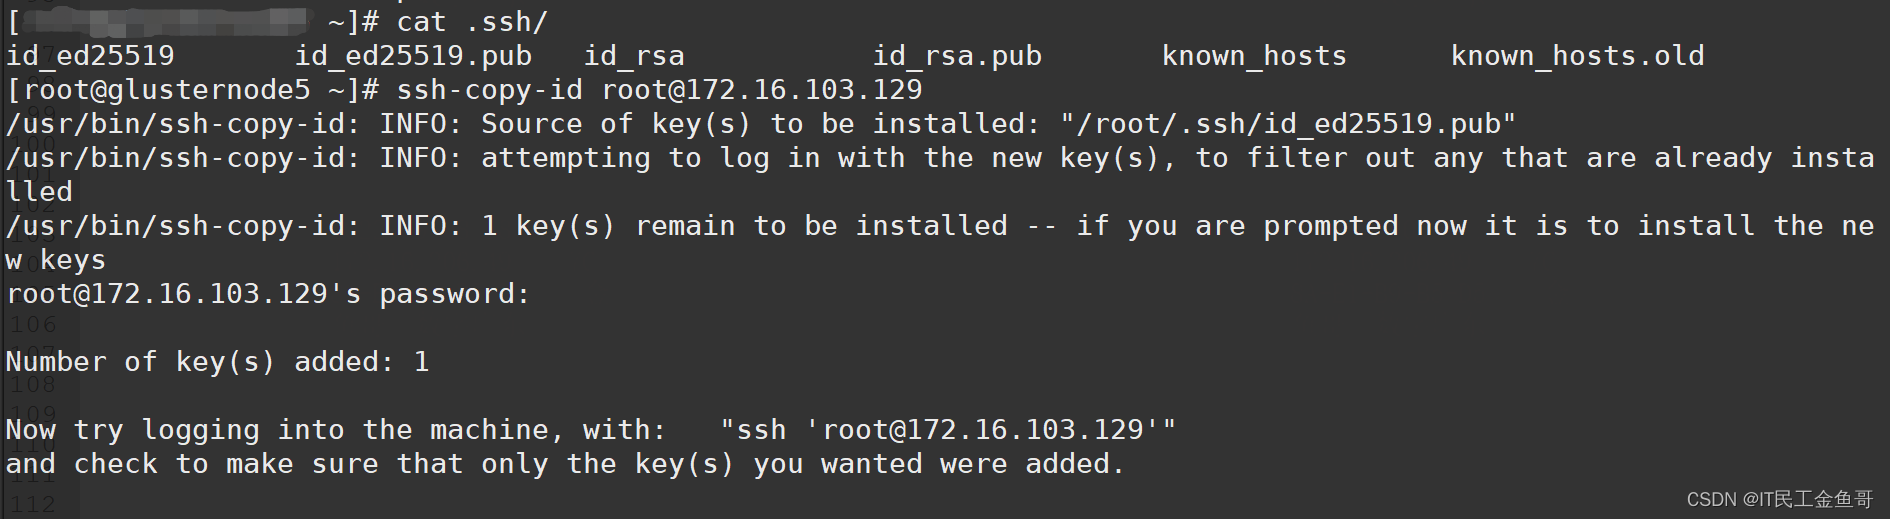
Task: Click the 'and check to make sure' line
Action: (x=565, y=464)
